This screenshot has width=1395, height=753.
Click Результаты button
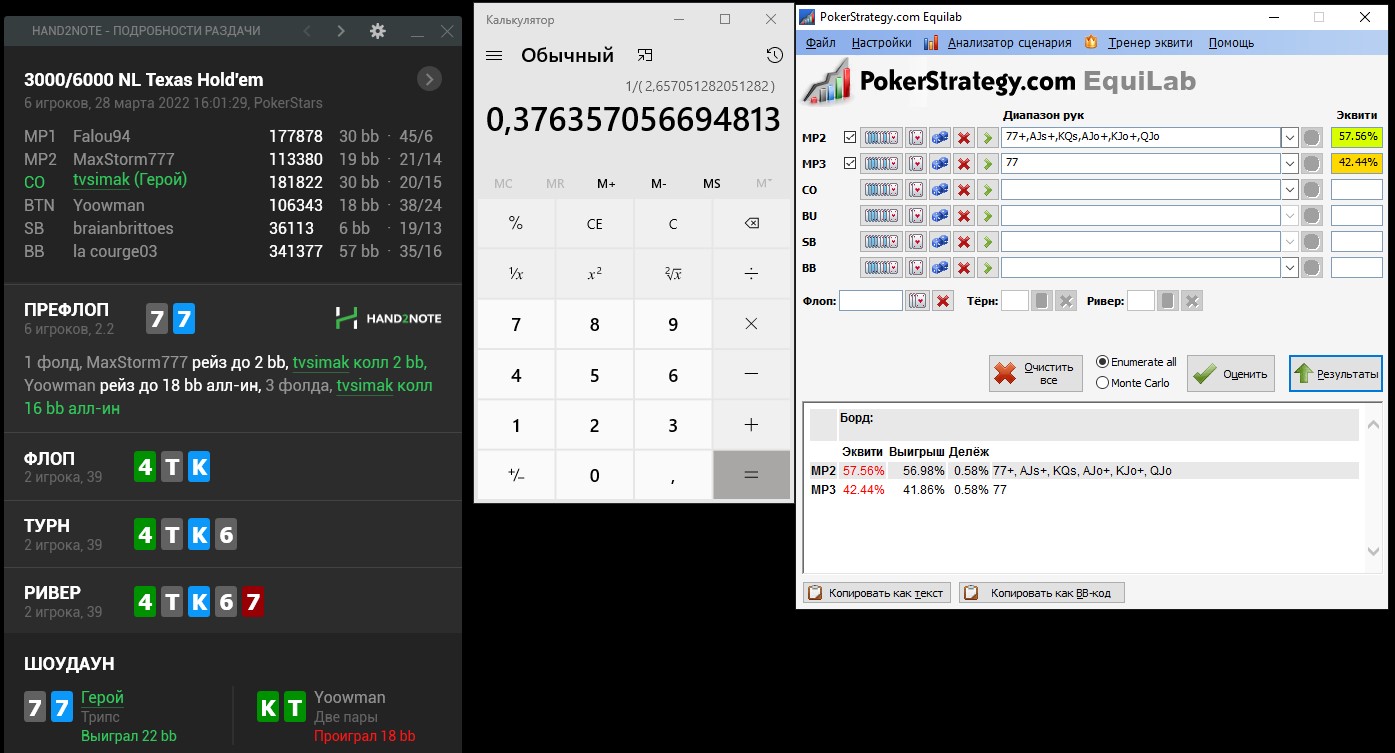[x=1335, y=373]
